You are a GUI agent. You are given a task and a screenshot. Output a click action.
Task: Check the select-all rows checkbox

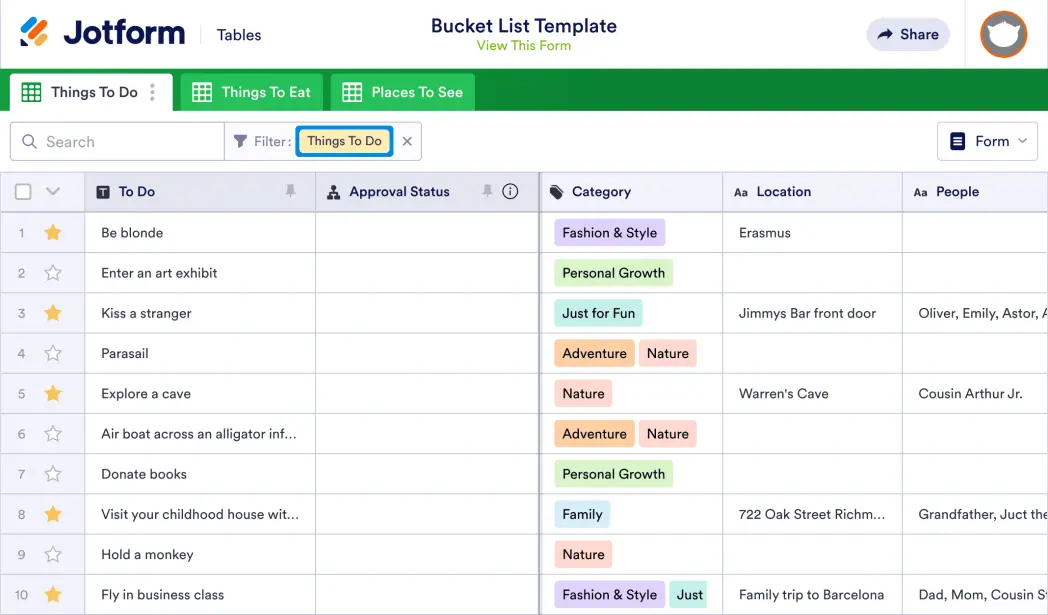click(23, 192)
